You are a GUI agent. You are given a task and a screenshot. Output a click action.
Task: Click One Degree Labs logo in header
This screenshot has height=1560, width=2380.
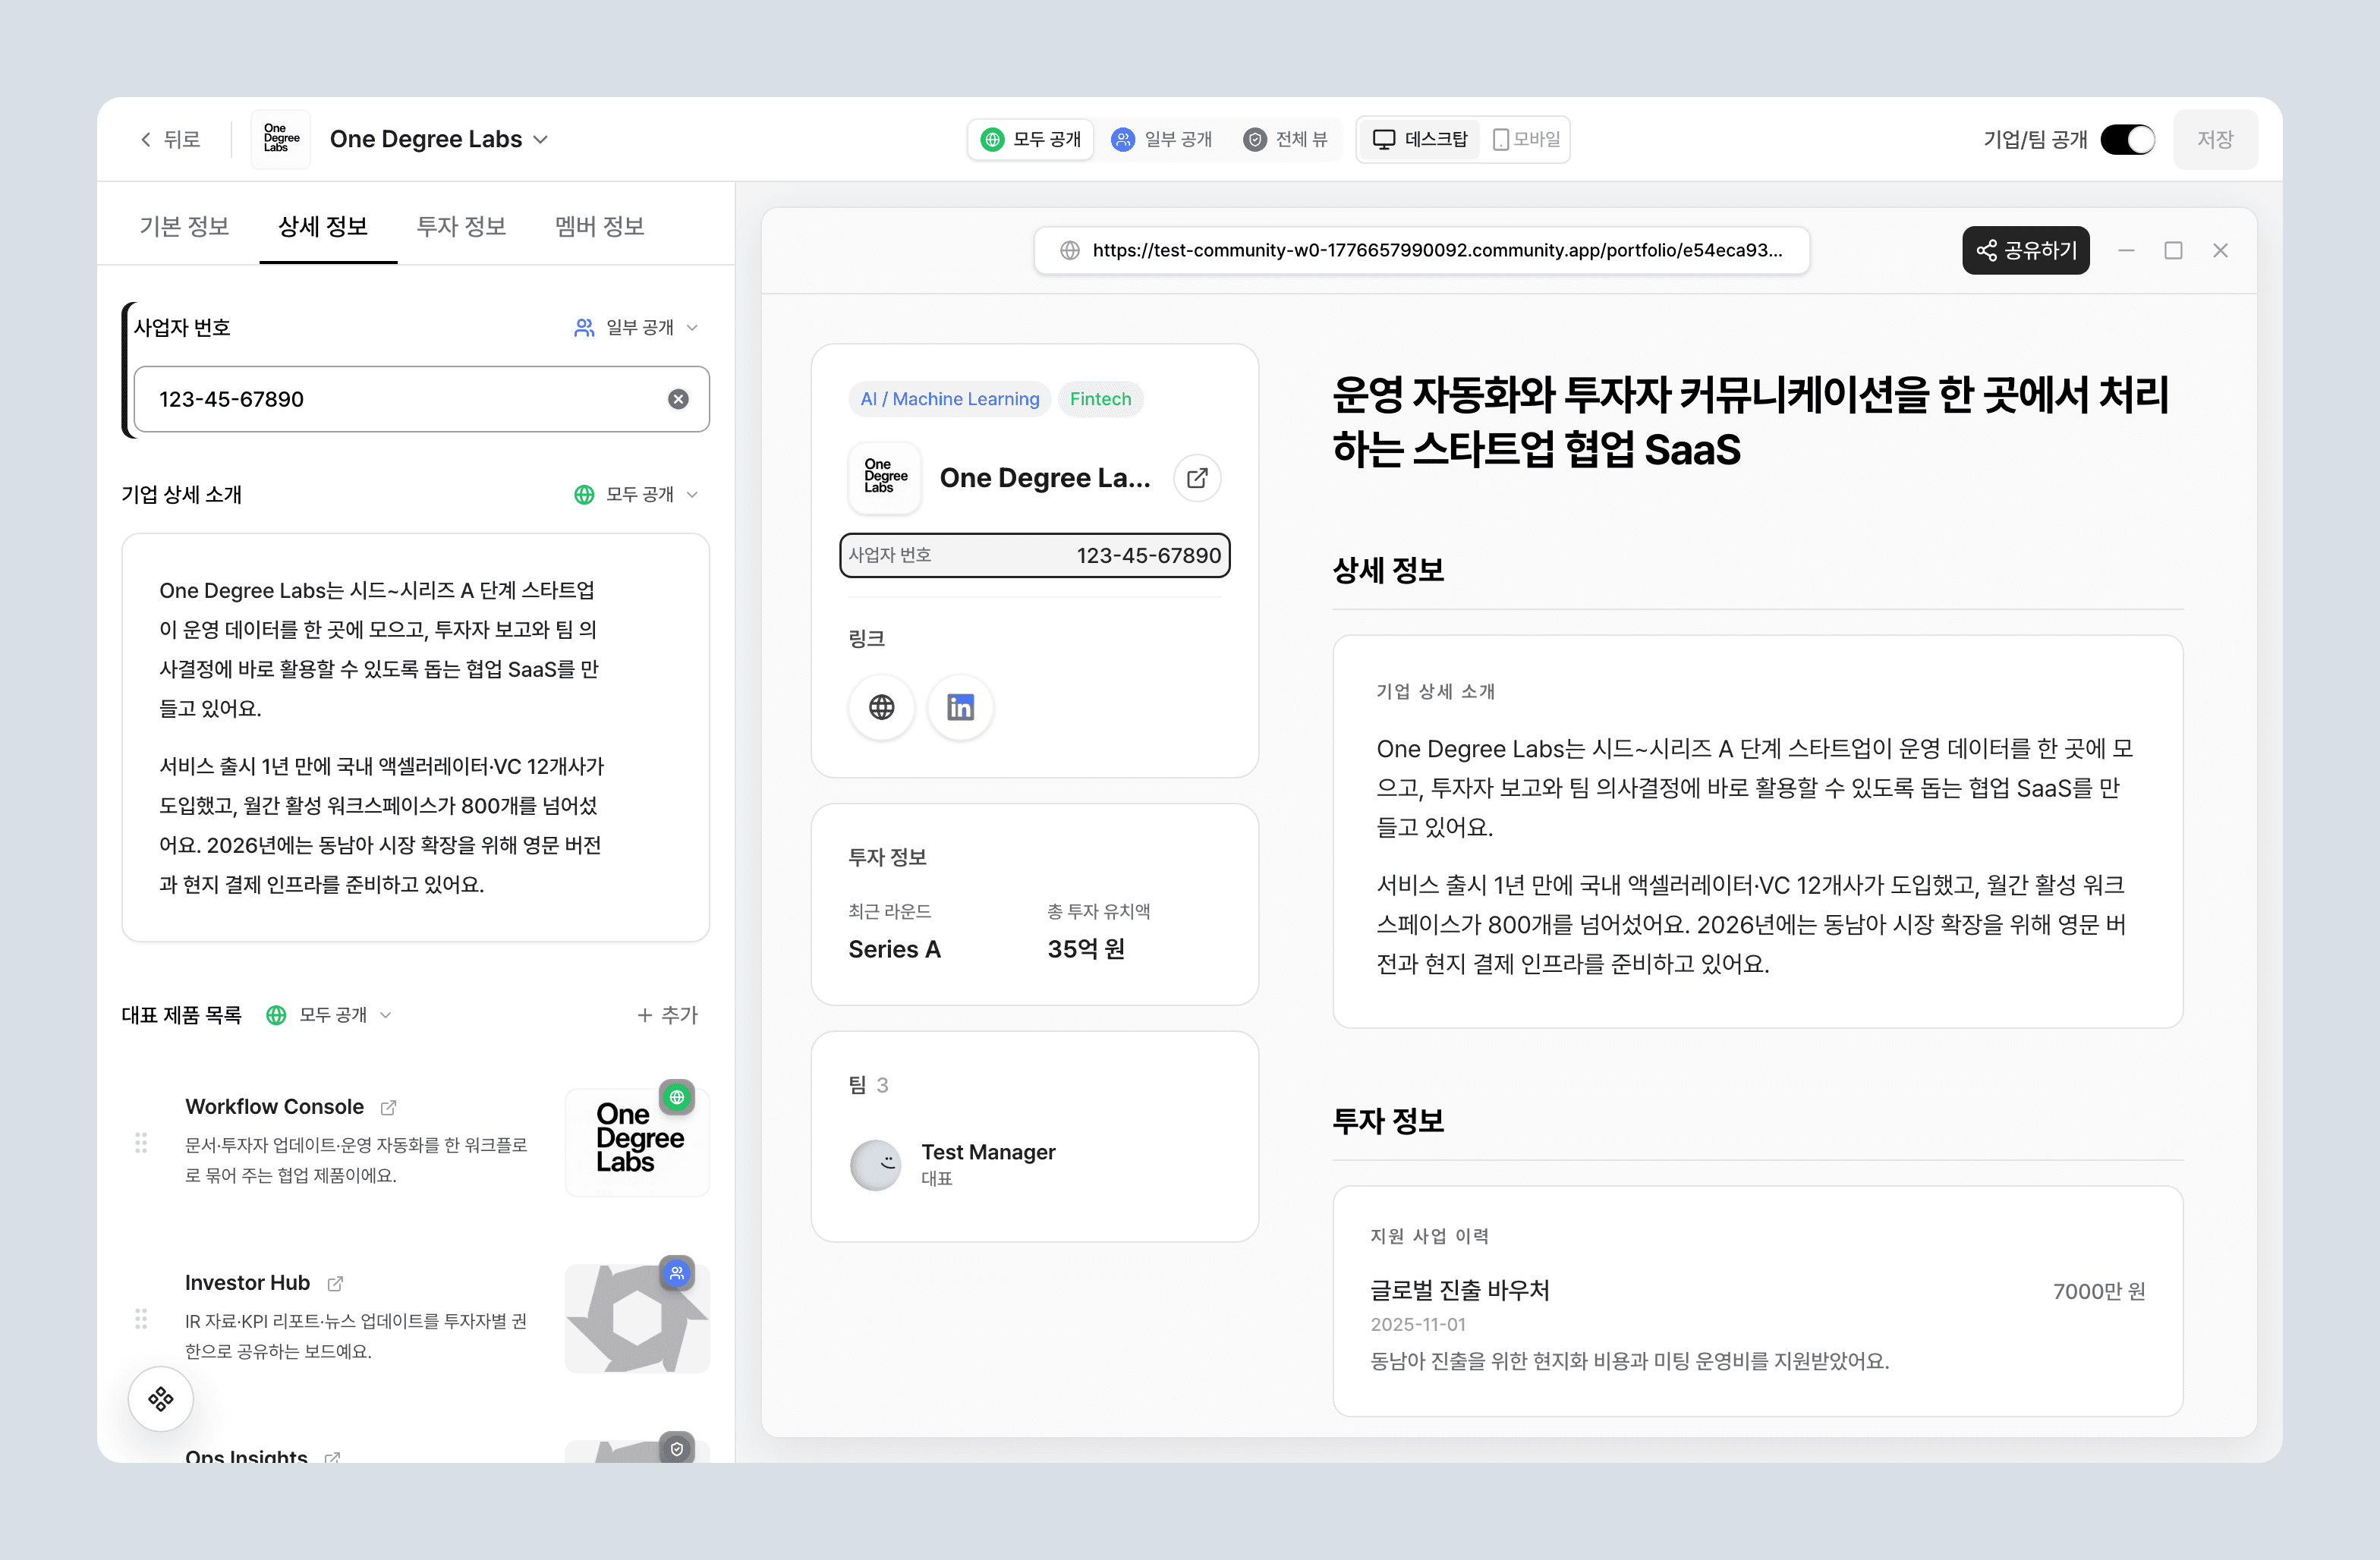point(281,139)
